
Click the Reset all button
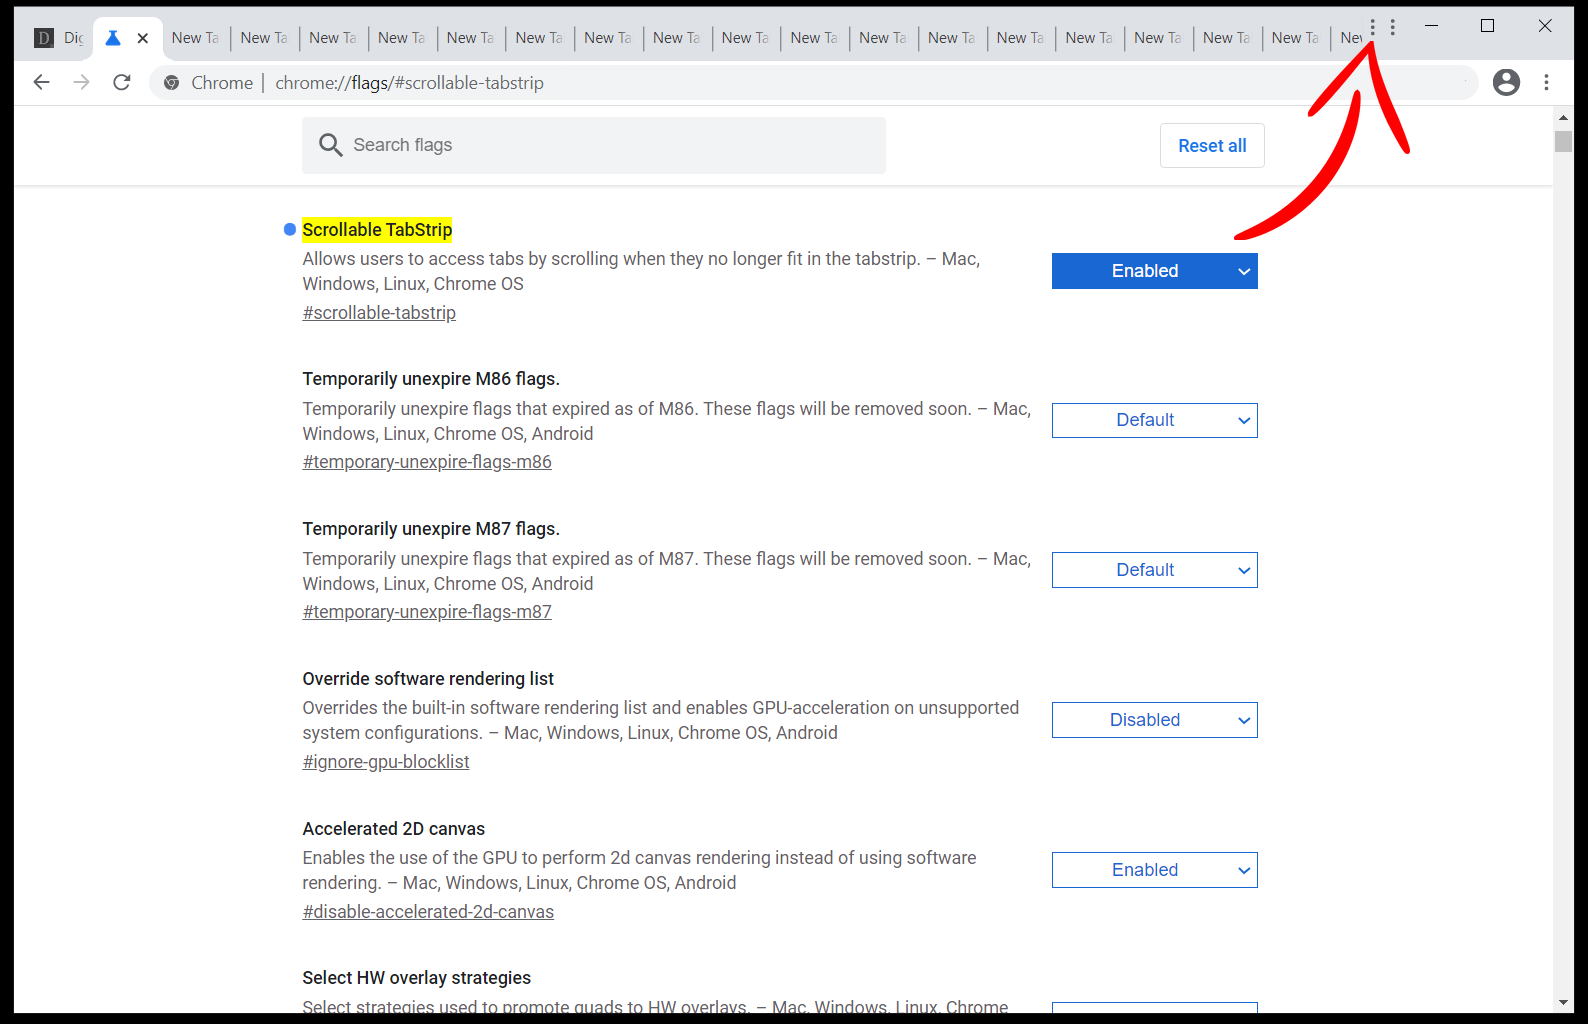click(x=1212, y=146)
